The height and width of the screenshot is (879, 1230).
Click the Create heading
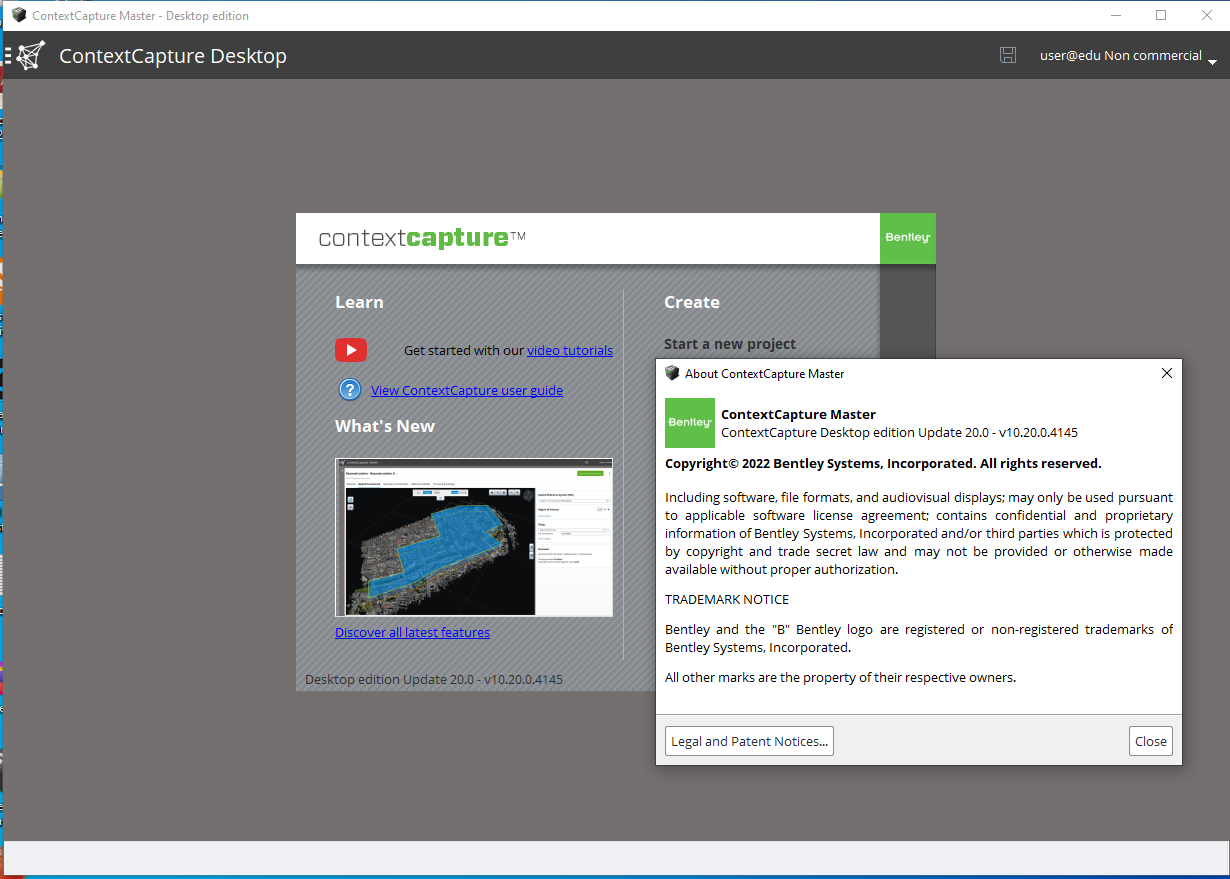[692, 302]
